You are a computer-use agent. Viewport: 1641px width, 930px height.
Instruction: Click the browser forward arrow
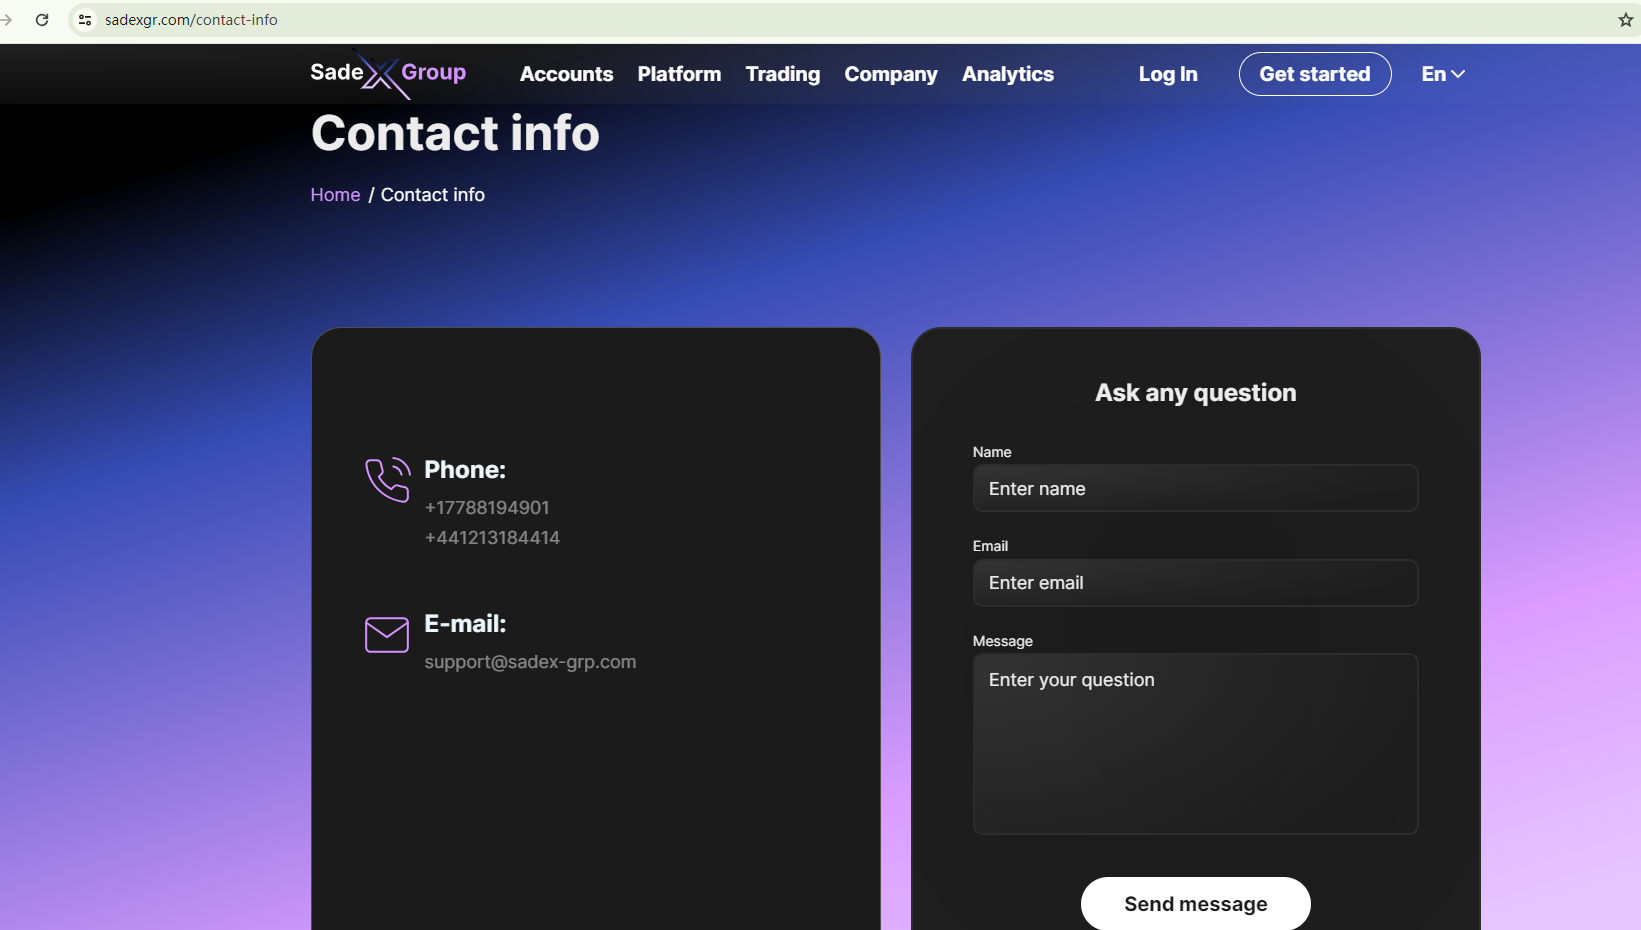[x=7, y=20]
